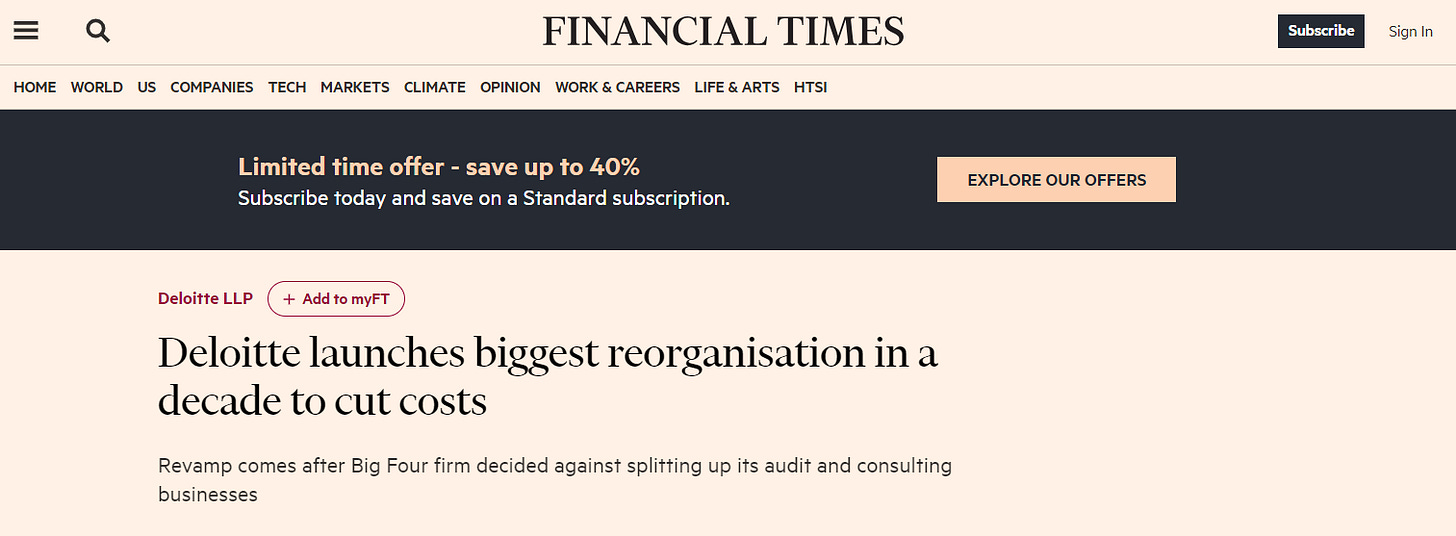
Task: Go to the Home section
Action: [35, 87]
